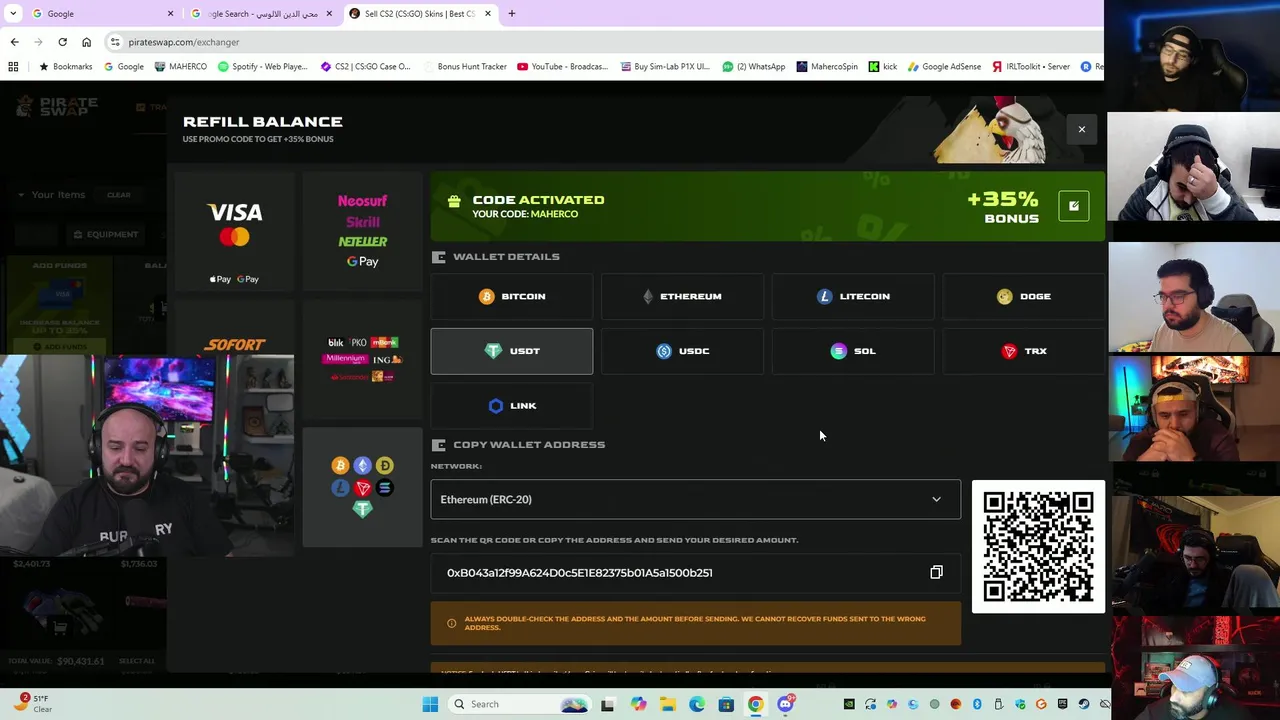
Task: Go to browser home page
Action: coord(86,42)
